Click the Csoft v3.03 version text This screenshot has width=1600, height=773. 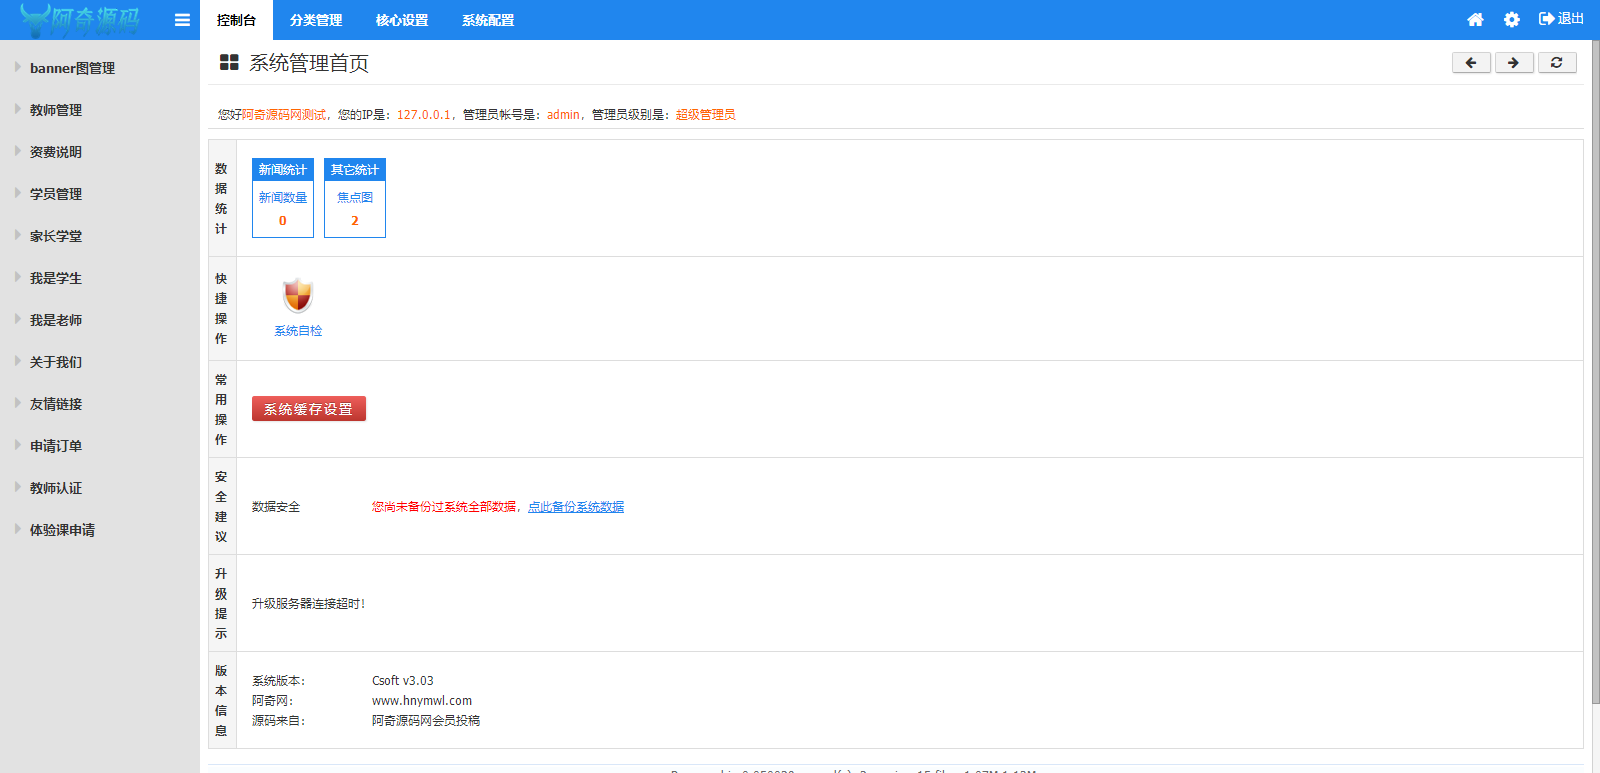pos(403,681)
